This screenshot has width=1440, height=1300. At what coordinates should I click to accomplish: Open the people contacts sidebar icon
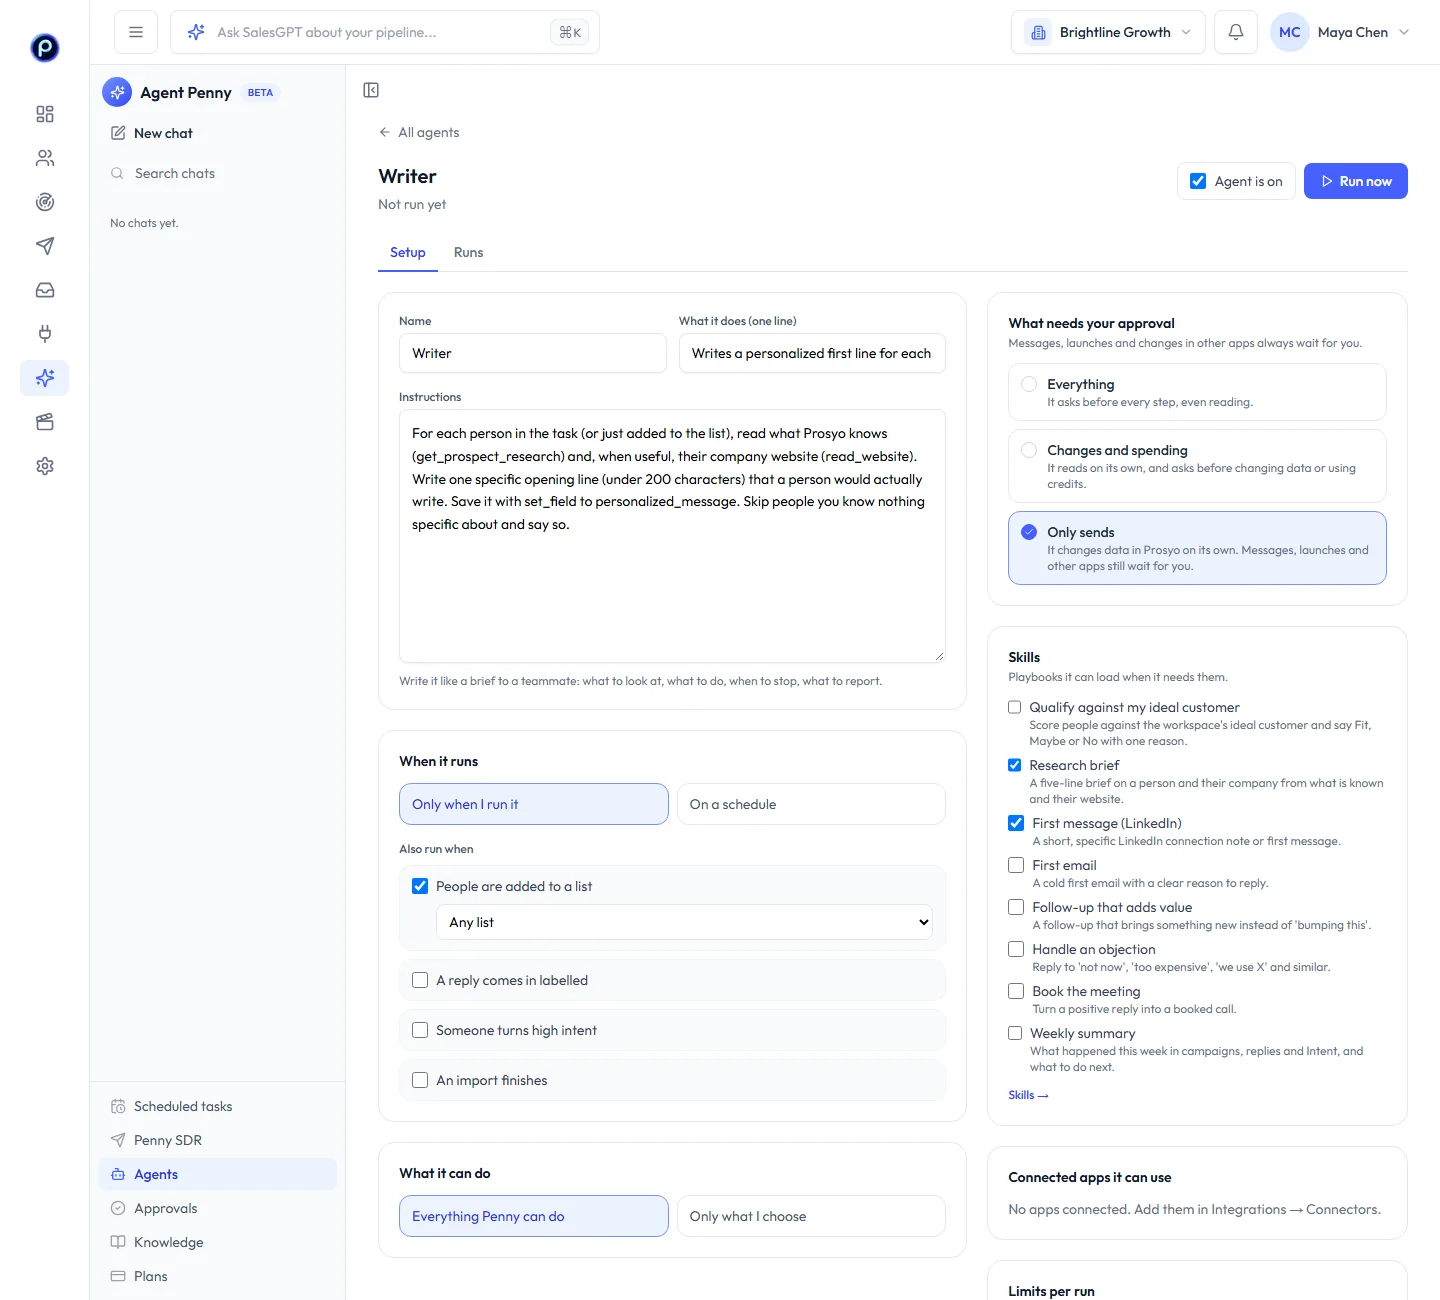pos(45,158)
